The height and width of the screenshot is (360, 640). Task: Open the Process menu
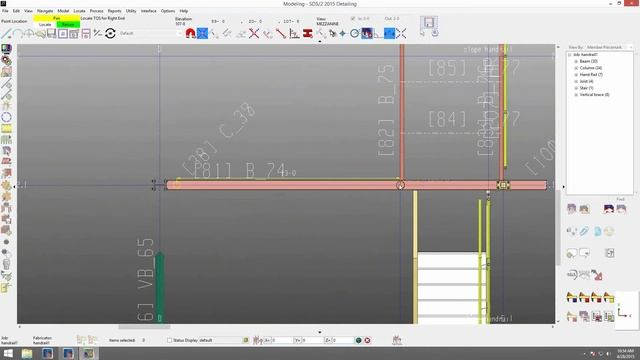(x=96, y=11)
